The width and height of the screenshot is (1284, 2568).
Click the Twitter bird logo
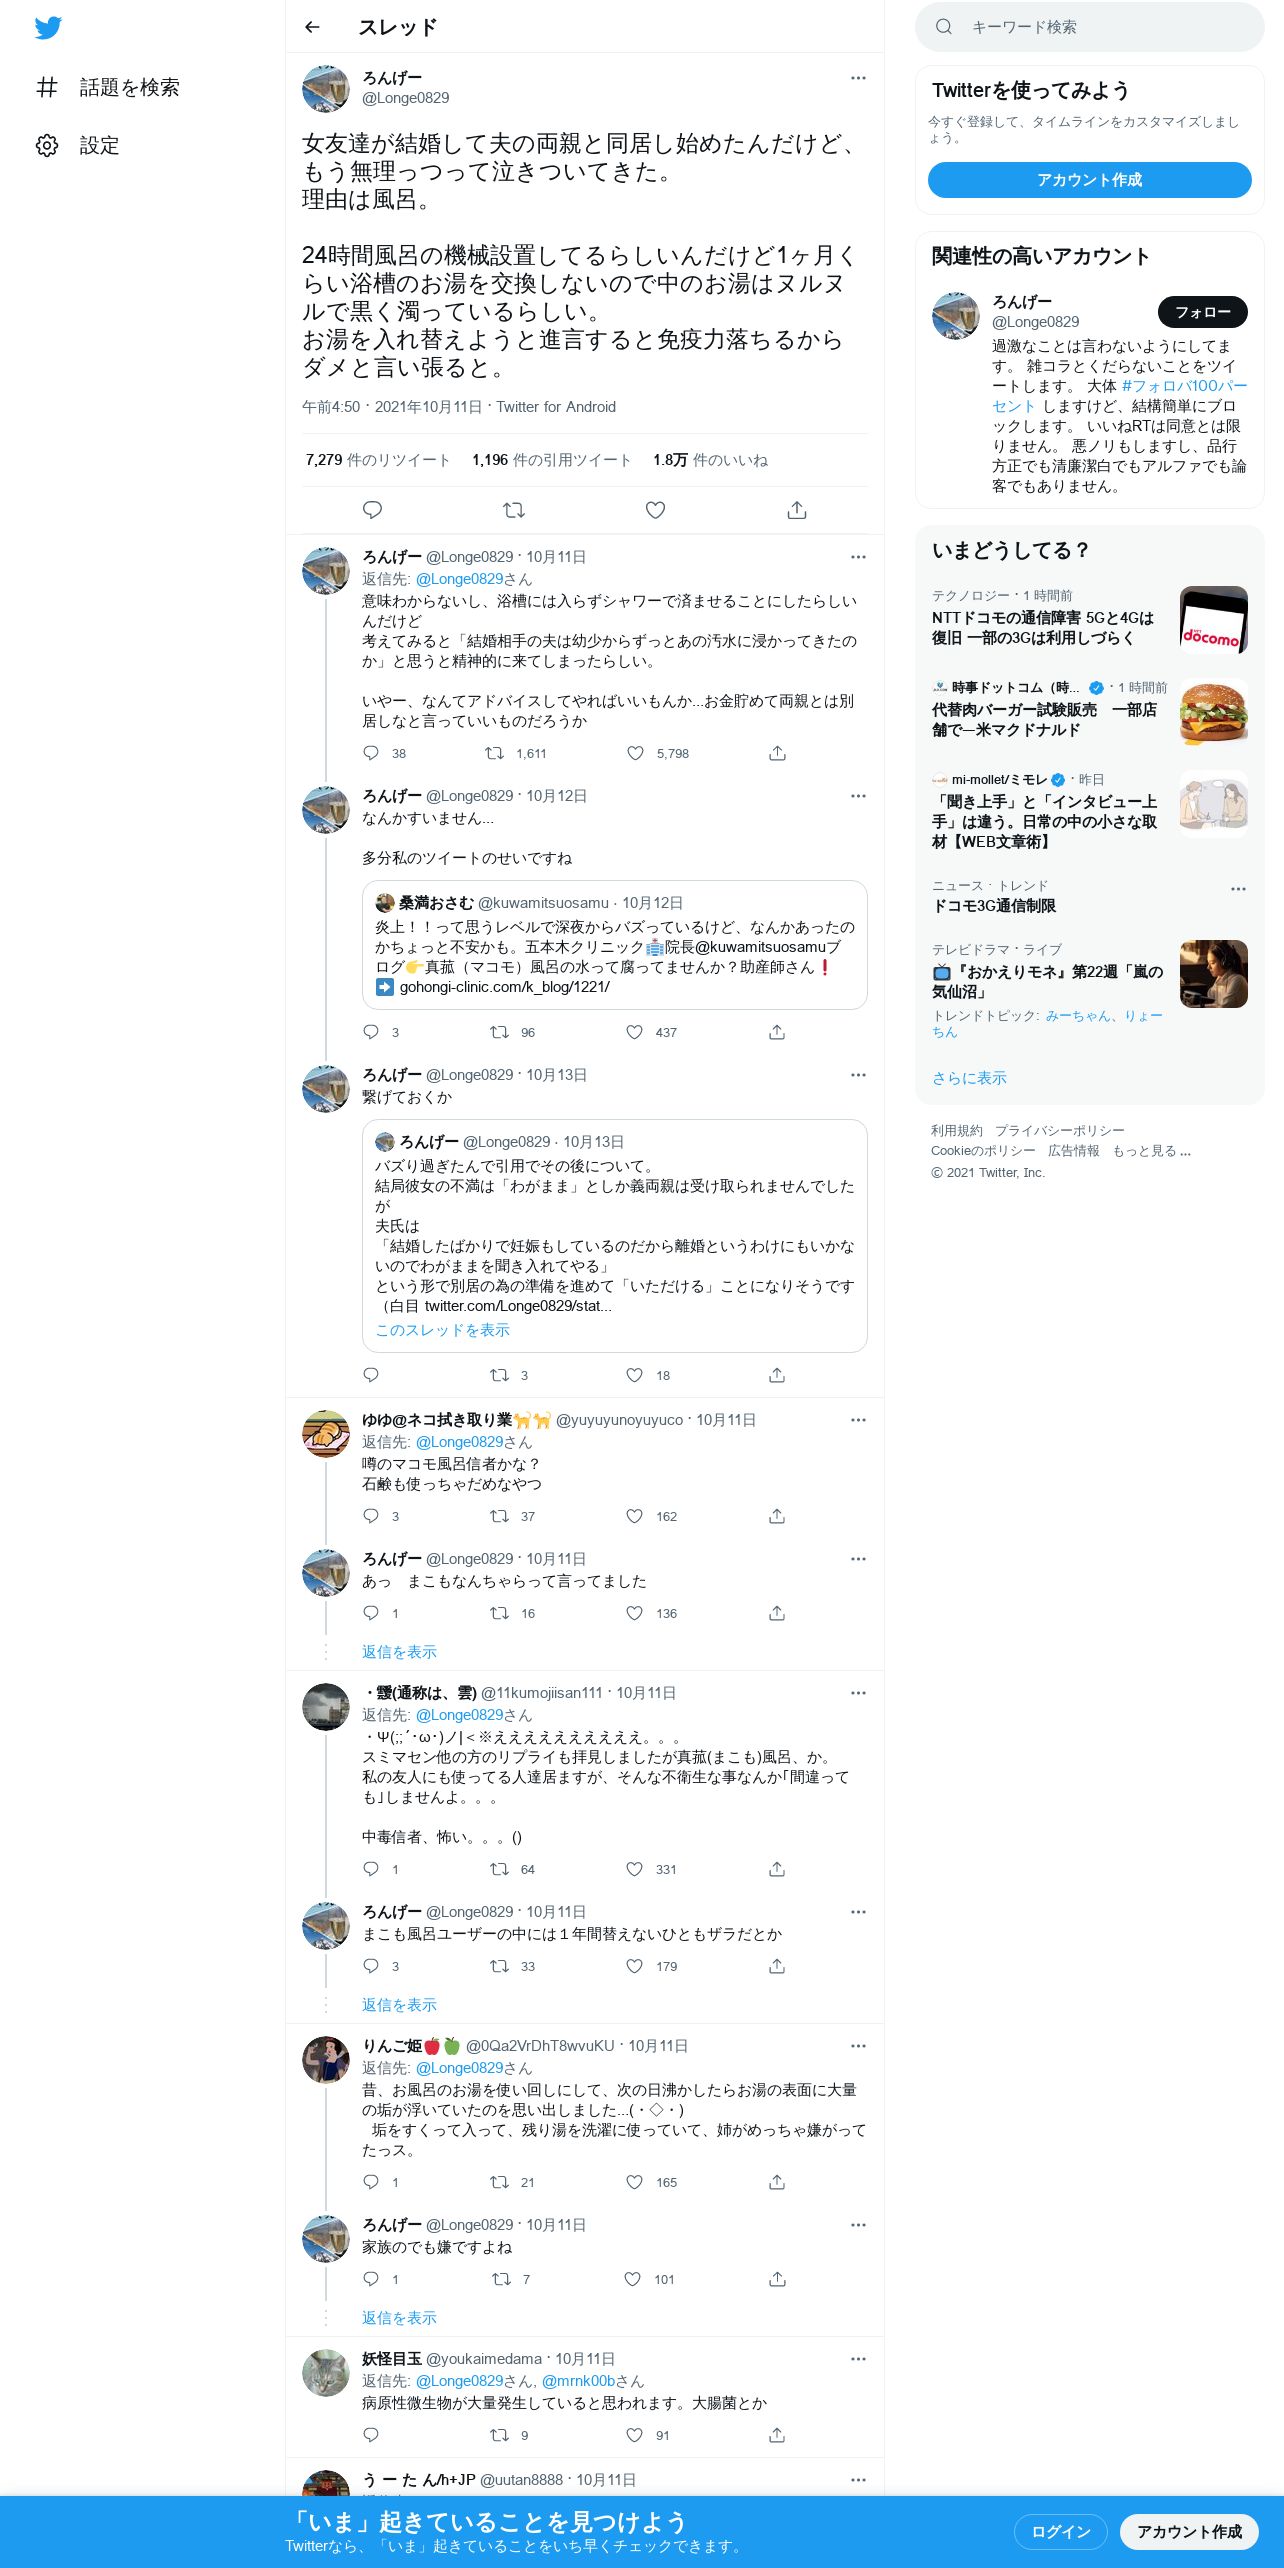point(48,28)
